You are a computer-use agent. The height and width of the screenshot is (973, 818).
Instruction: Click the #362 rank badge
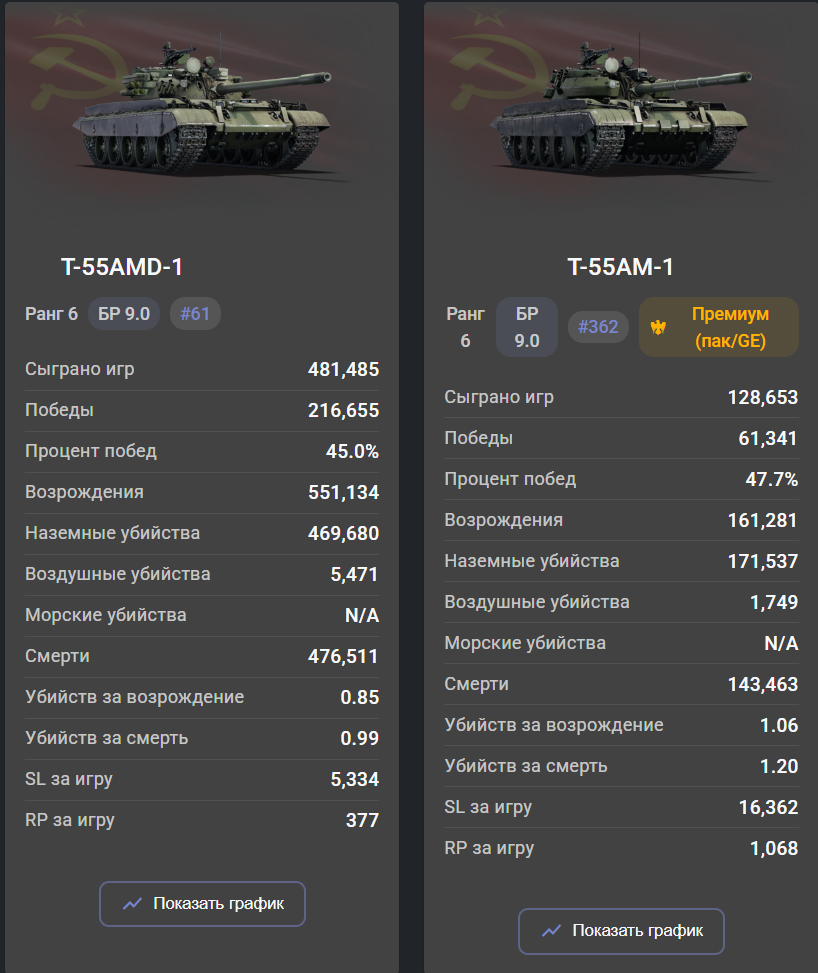tap(598, 327)
